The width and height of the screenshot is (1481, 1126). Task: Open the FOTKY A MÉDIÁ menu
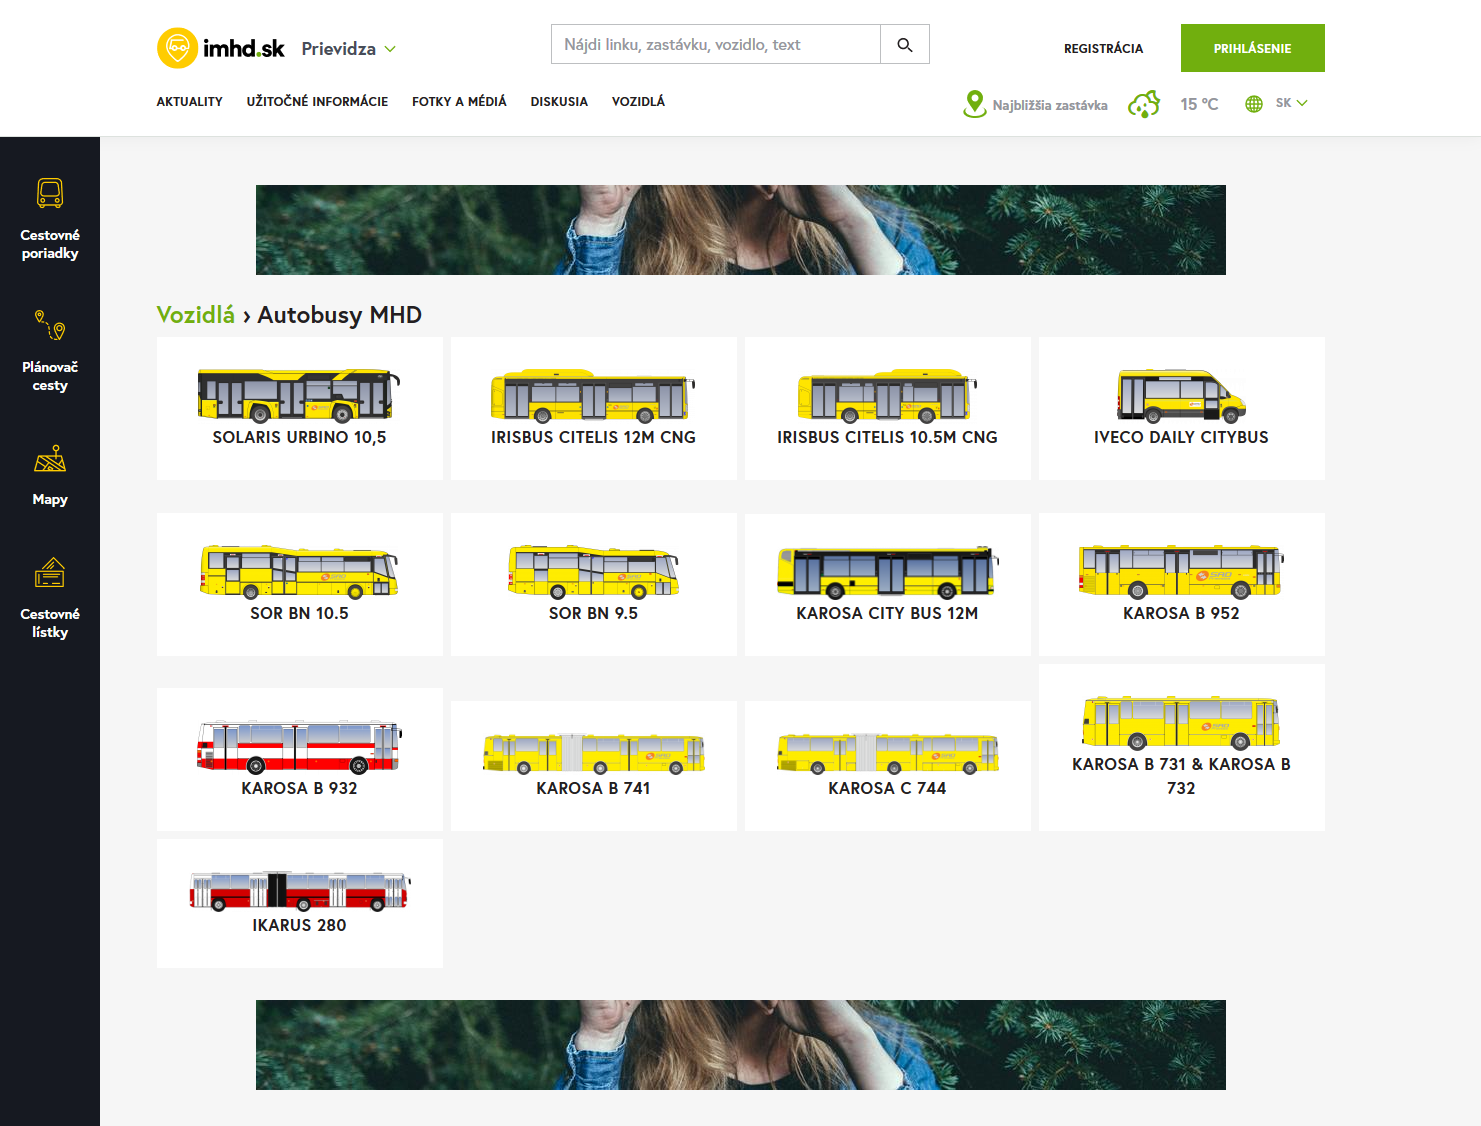459,102
